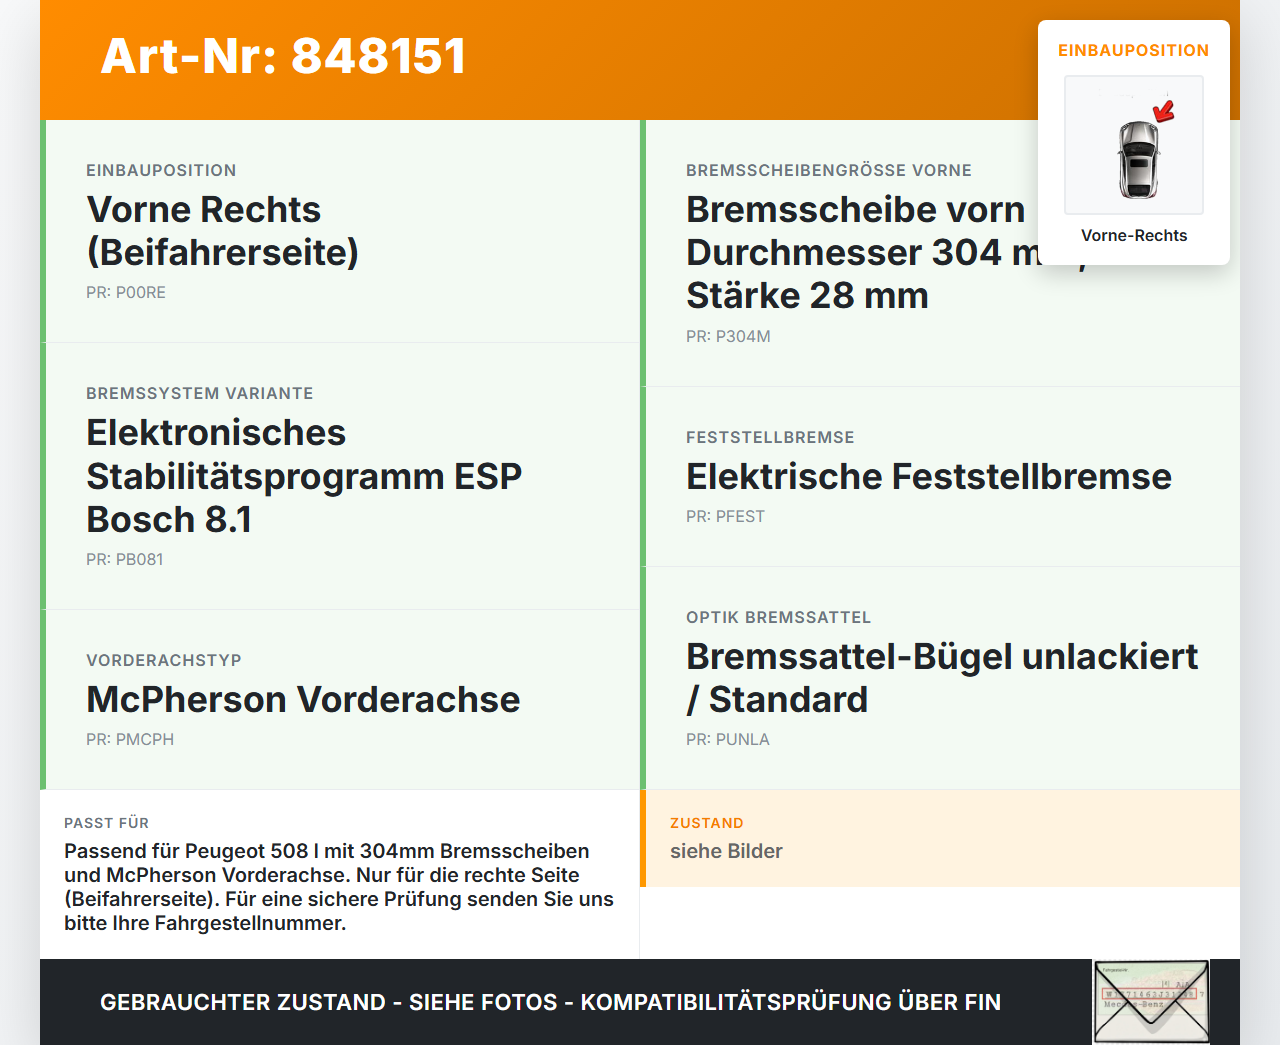Click the PR: P304M code
The image size is (1280, 1046).
click(728, 336)
